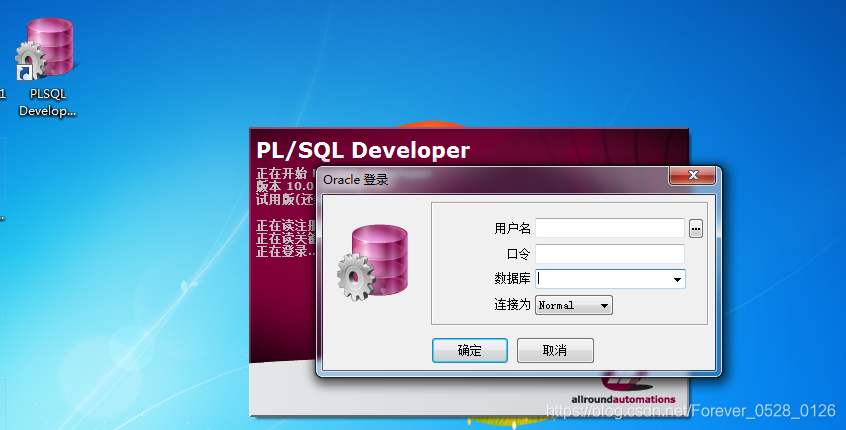This screenshot has width=846, height=430.
Task: Click the allroundautomations logo text
Action: [623, 400]
